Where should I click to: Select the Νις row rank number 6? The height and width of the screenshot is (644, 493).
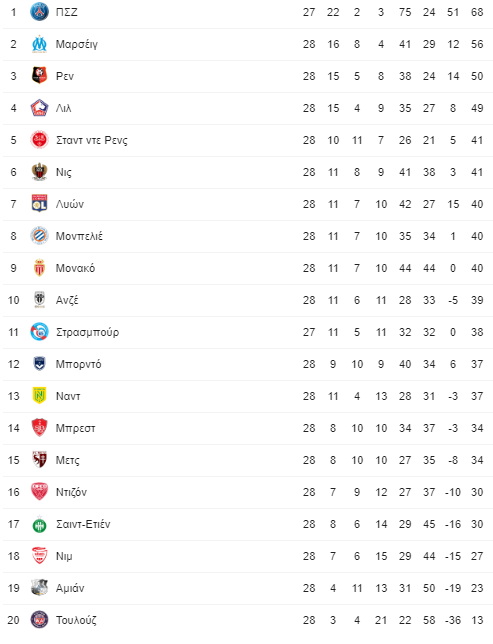14,172
